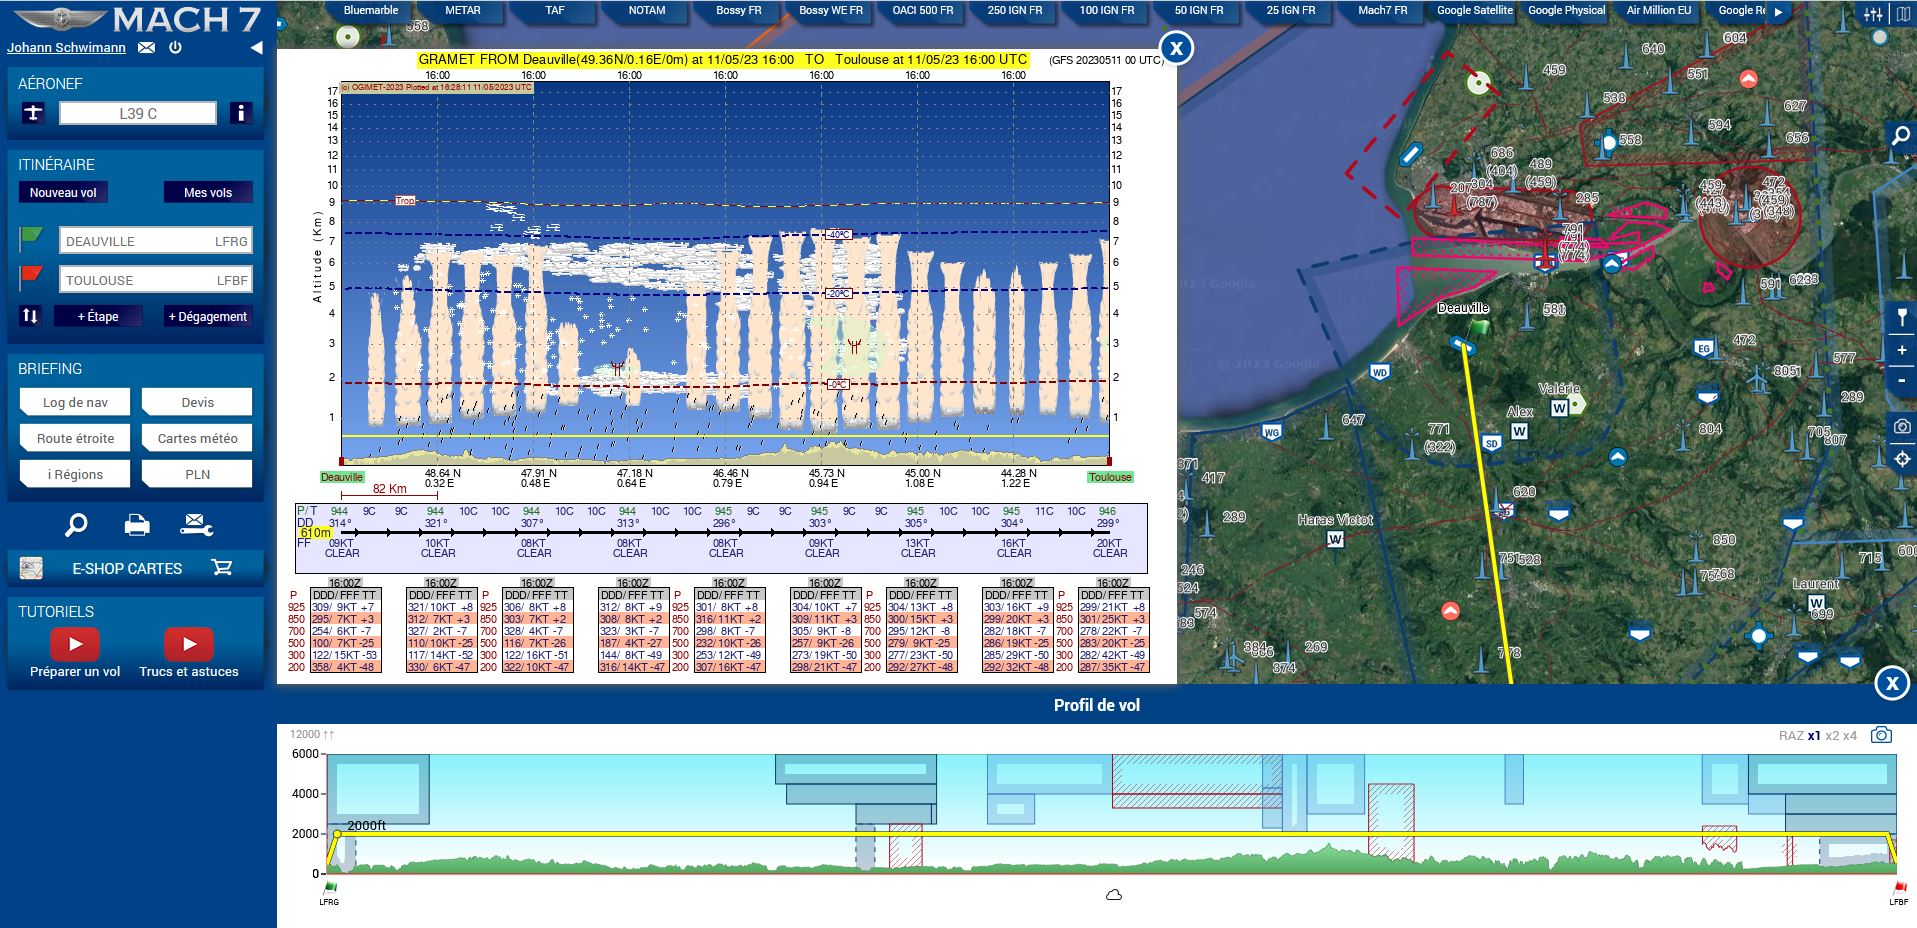Close the GRAMET weather panel
1917x928 pixels.
(1176, 47)
